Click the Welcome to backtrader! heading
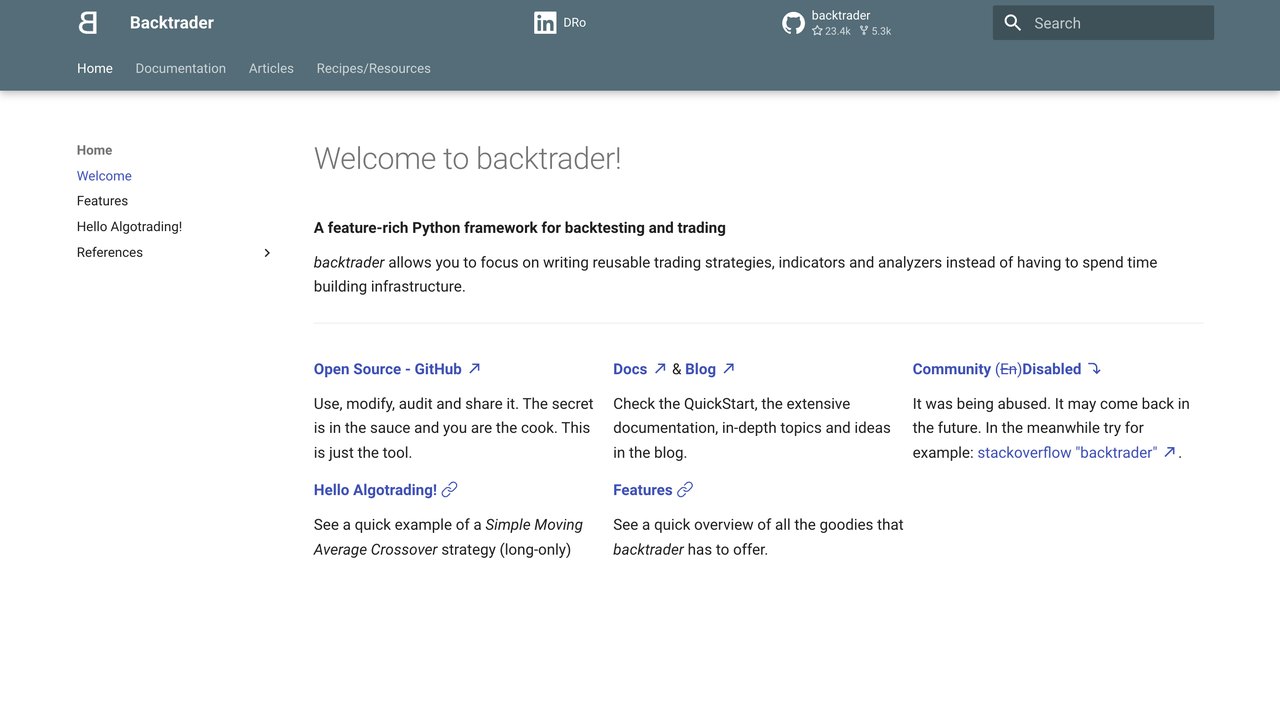1280x720 pixels. (x=467, y=158)
